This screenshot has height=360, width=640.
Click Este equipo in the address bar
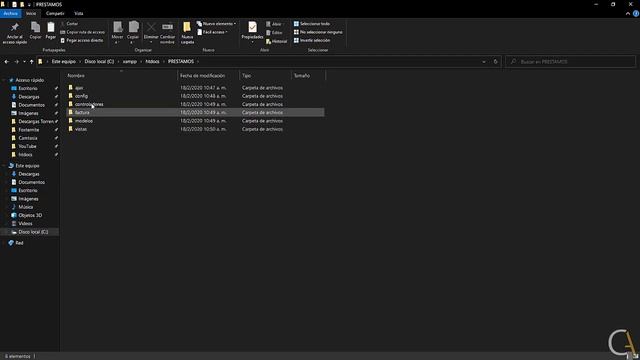coord(64,62)
